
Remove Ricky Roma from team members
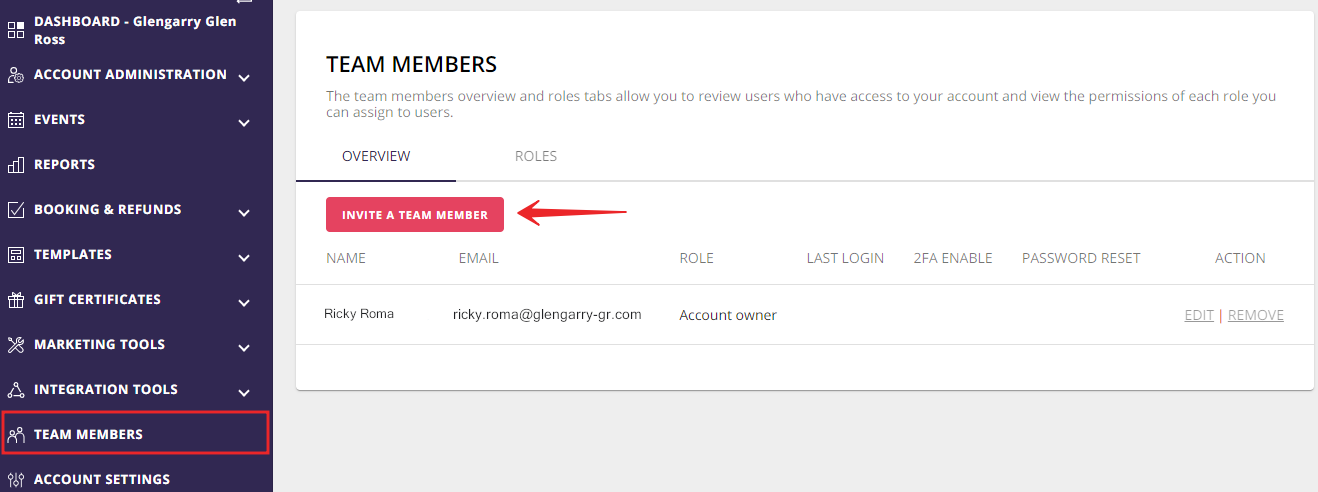1256,315
